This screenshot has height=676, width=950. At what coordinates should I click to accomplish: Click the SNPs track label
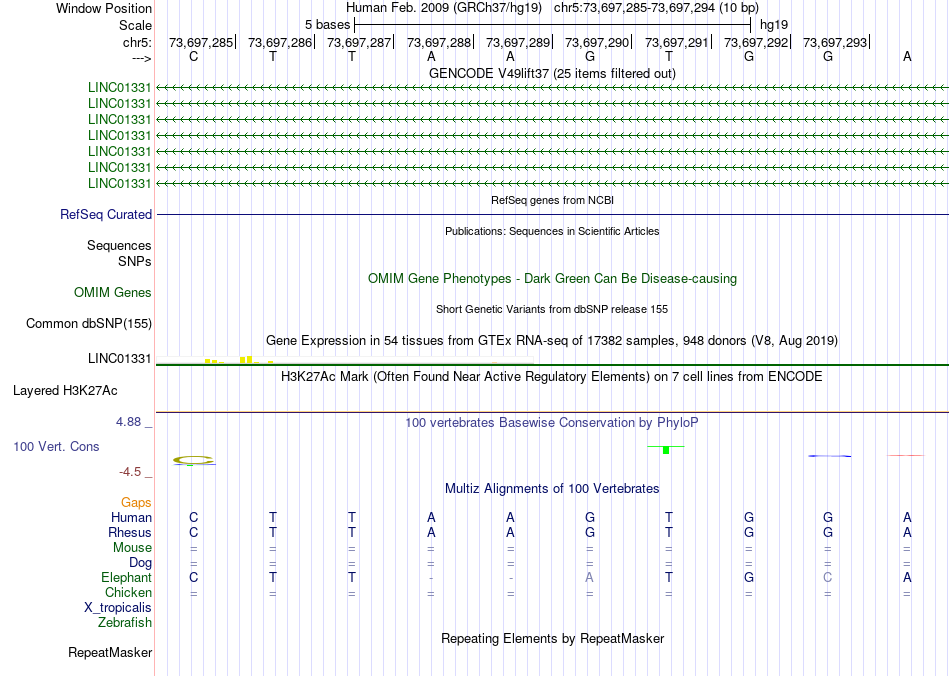pyautogui.click(x=135, y=261)
